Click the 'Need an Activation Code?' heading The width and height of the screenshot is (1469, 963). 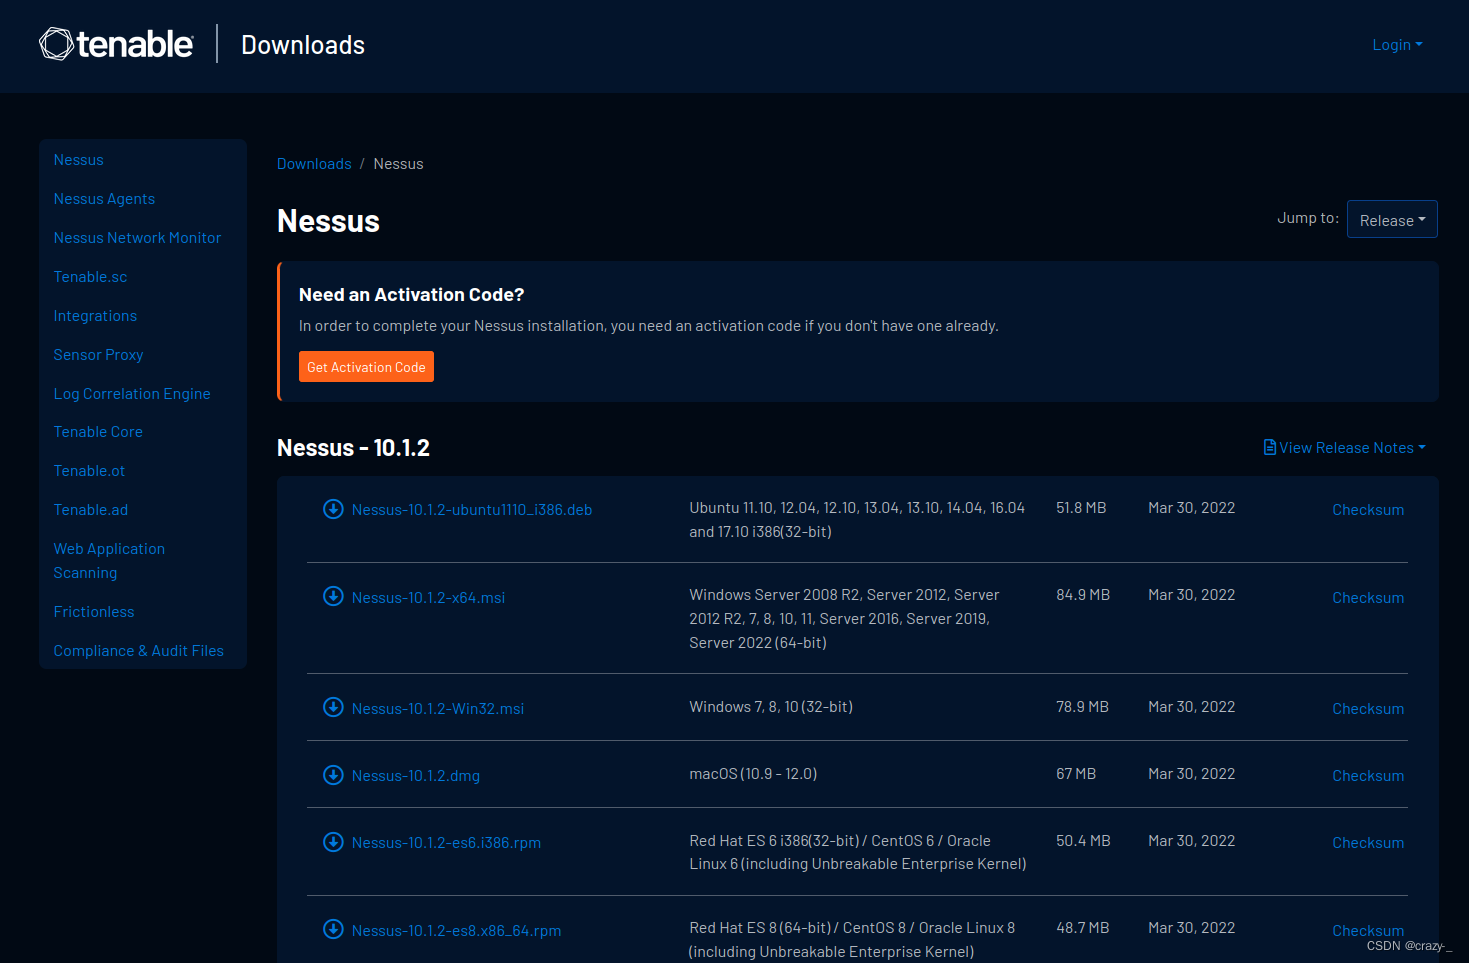[x=411, y=295]
